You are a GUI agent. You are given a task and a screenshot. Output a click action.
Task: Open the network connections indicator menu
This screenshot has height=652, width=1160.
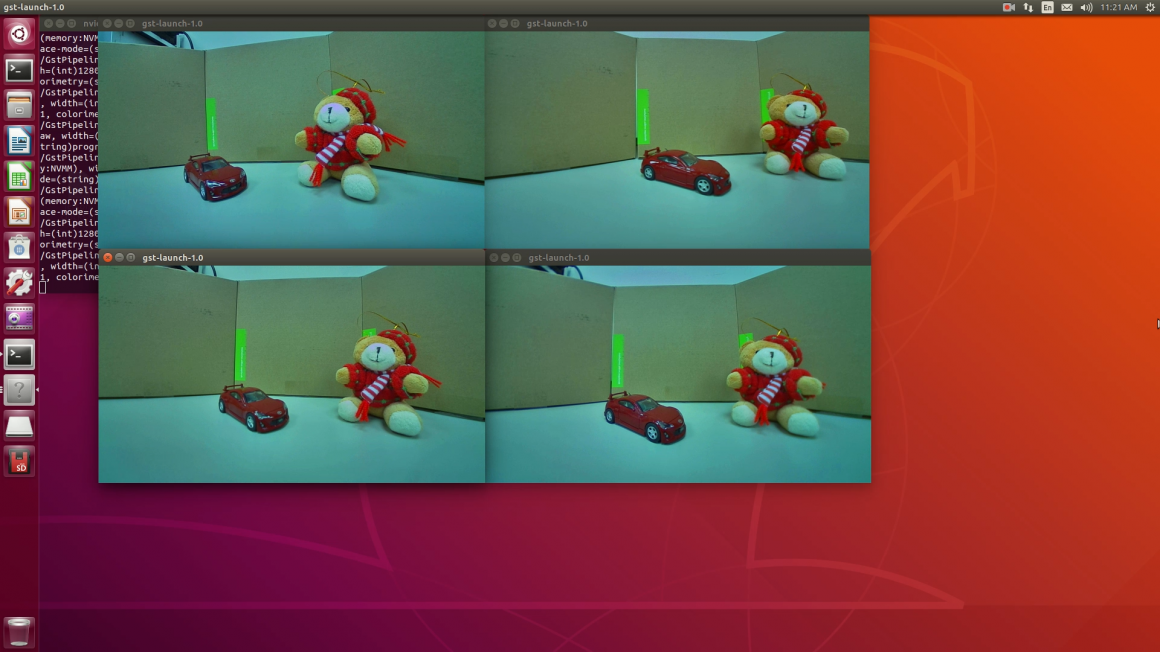point(1028,7)
